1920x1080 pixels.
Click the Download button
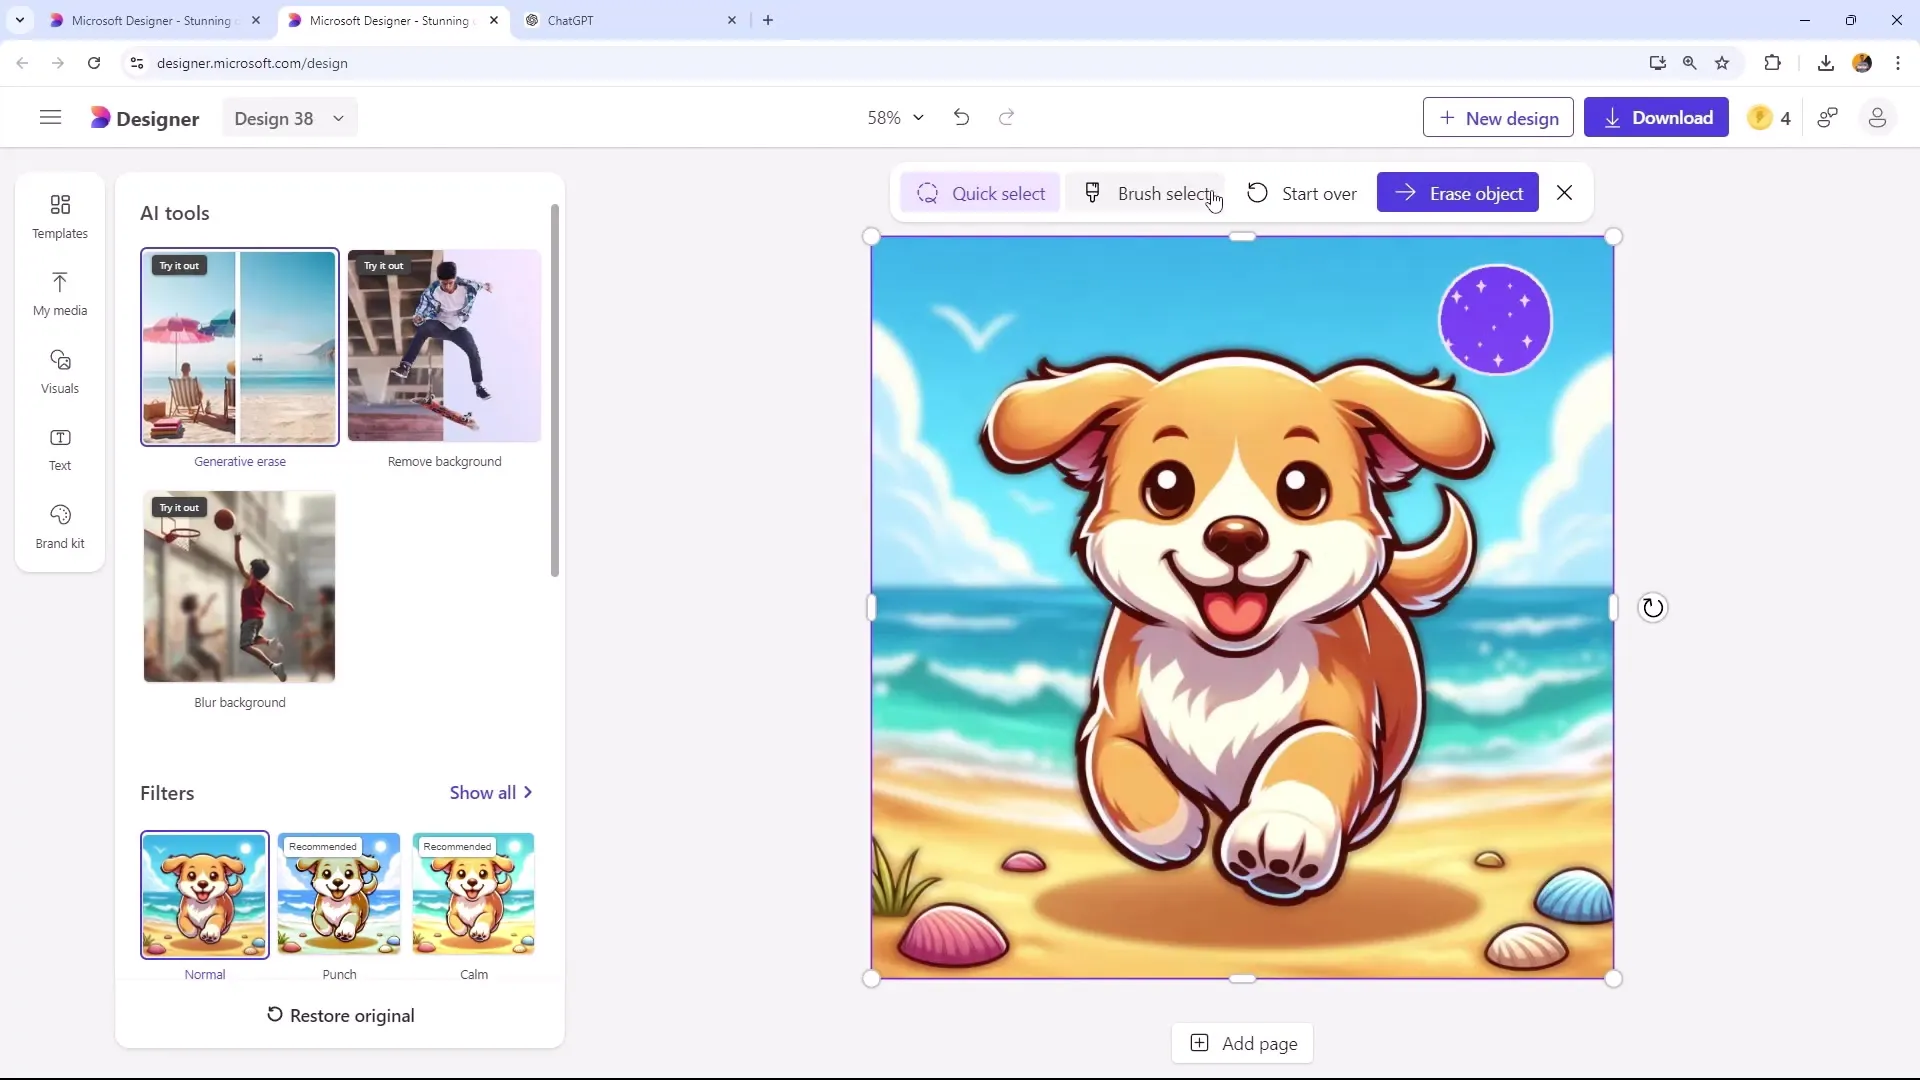(1660, 117)
